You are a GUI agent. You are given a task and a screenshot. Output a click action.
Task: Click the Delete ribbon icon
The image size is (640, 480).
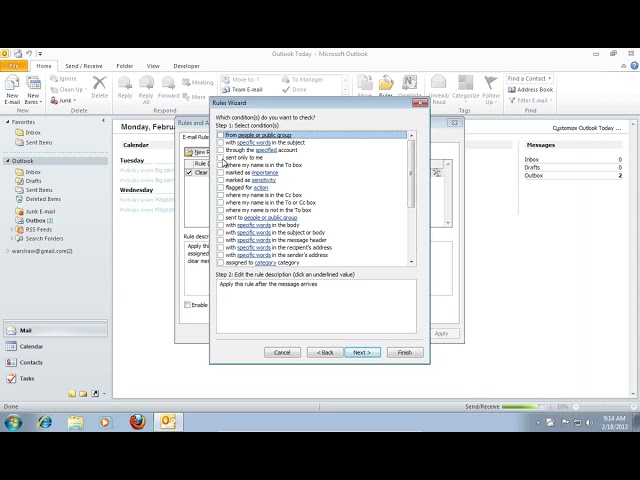[99, 87]
